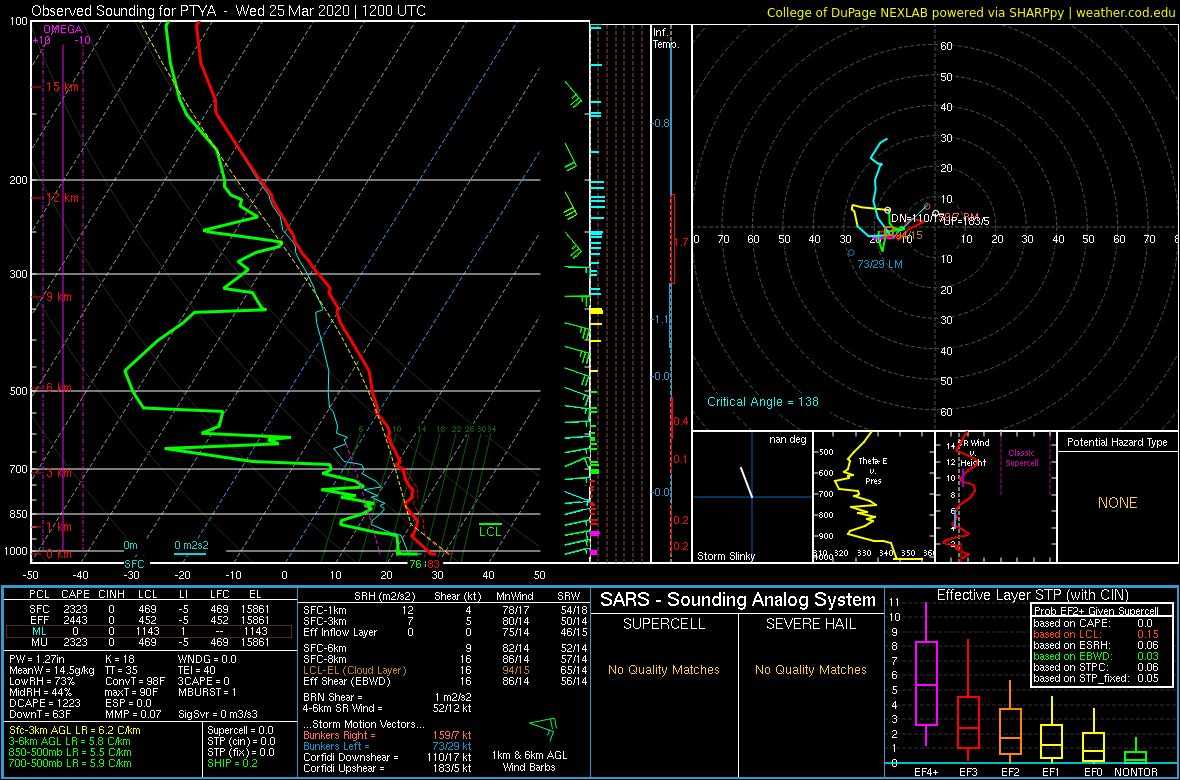The height and width of the screenshot is (780, 1180).
Task: Click the SARS - Sounding Analog System heading
Action: click(738, 600)
